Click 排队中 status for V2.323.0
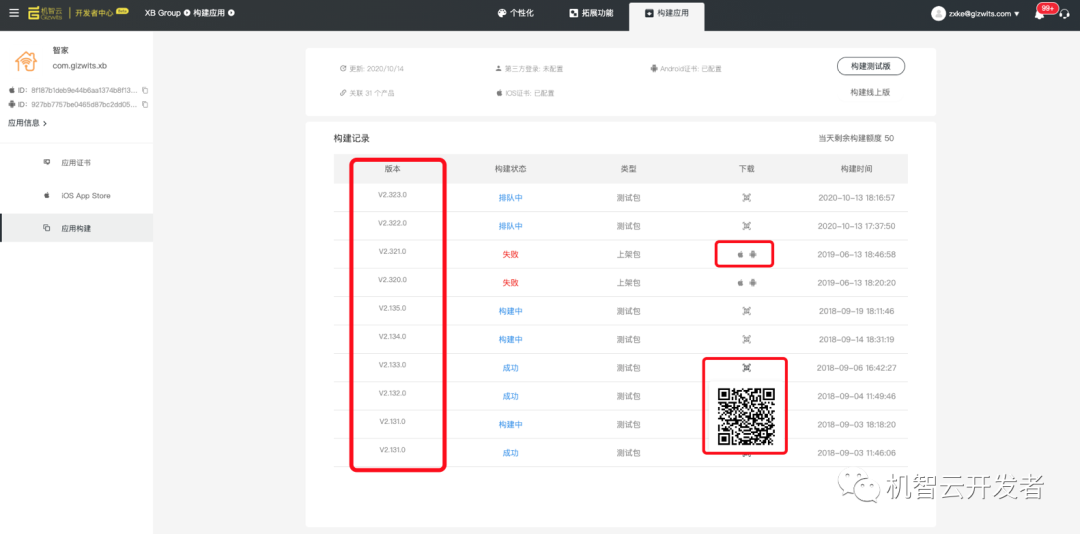The image size is (1080, 534). tap(510, 198)
